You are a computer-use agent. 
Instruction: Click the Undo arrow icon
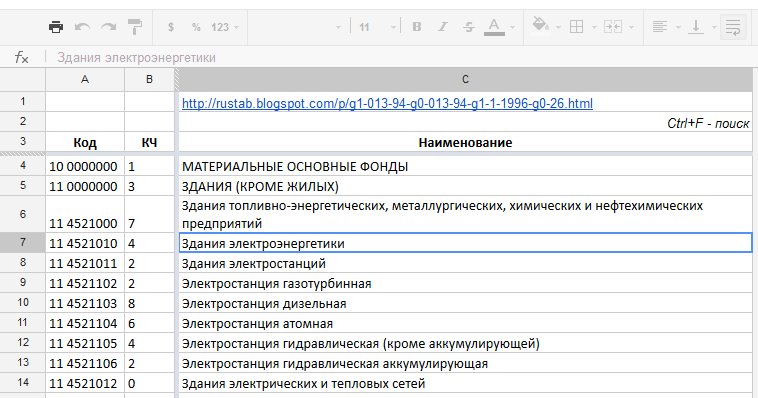[x=82, y=27]
